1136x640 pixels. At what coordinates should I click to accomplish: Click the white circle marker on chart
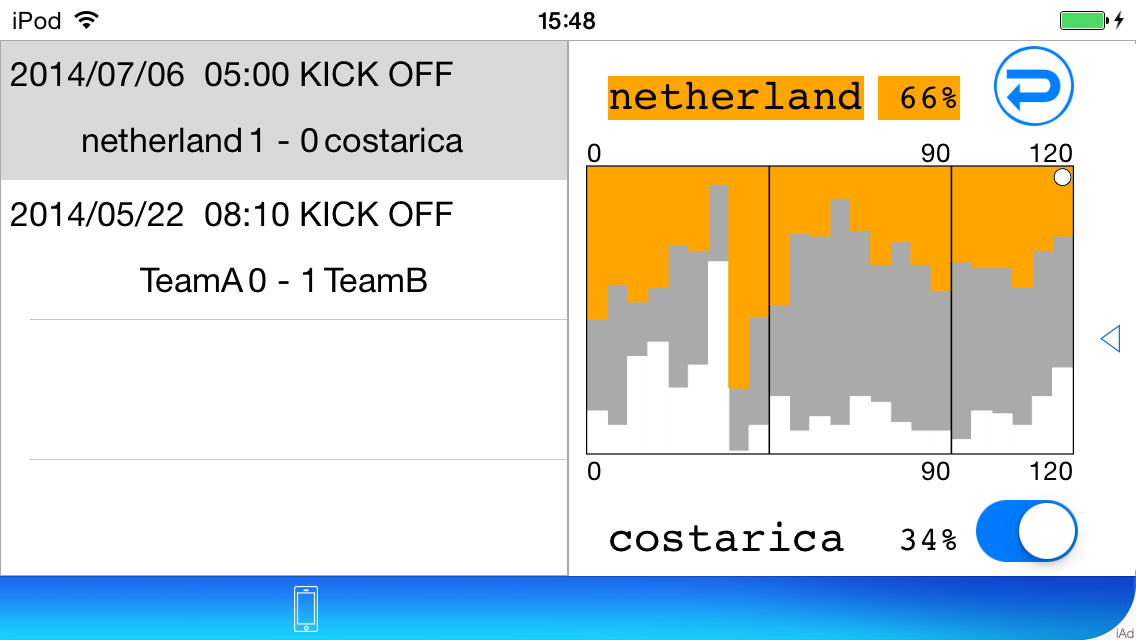point(1062,178)
